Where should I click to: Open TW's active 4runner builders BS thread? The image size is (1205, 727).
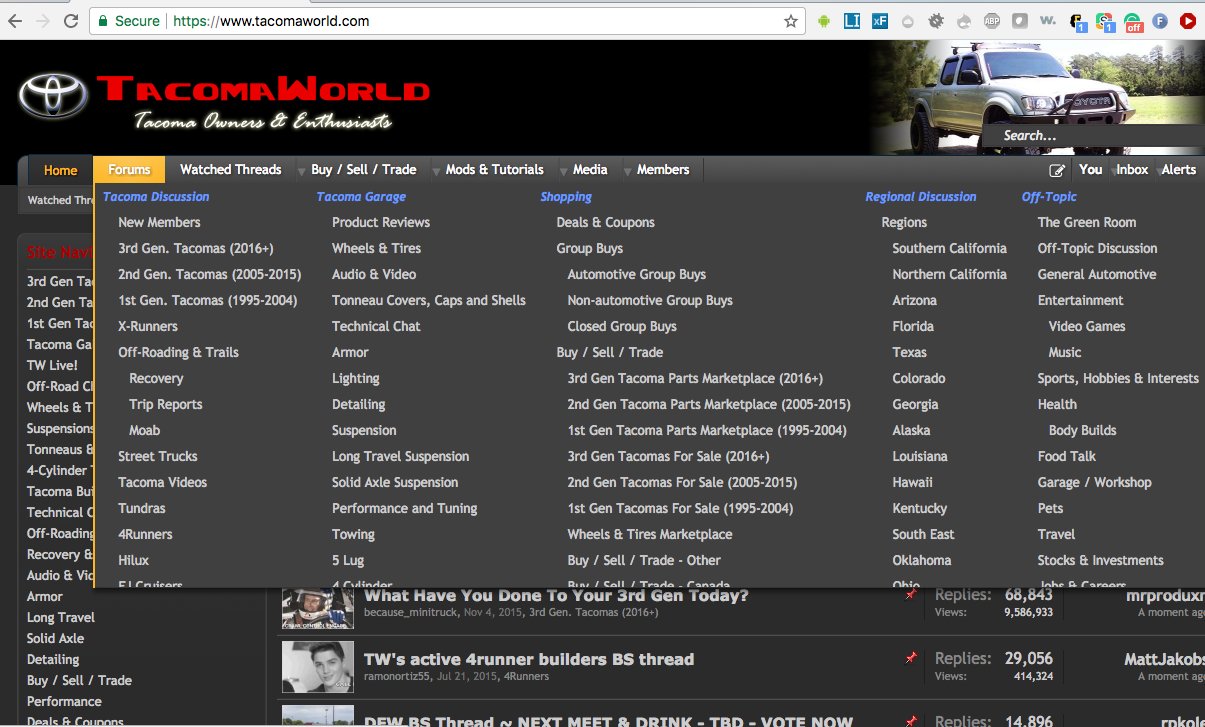(x=529, y=659)
